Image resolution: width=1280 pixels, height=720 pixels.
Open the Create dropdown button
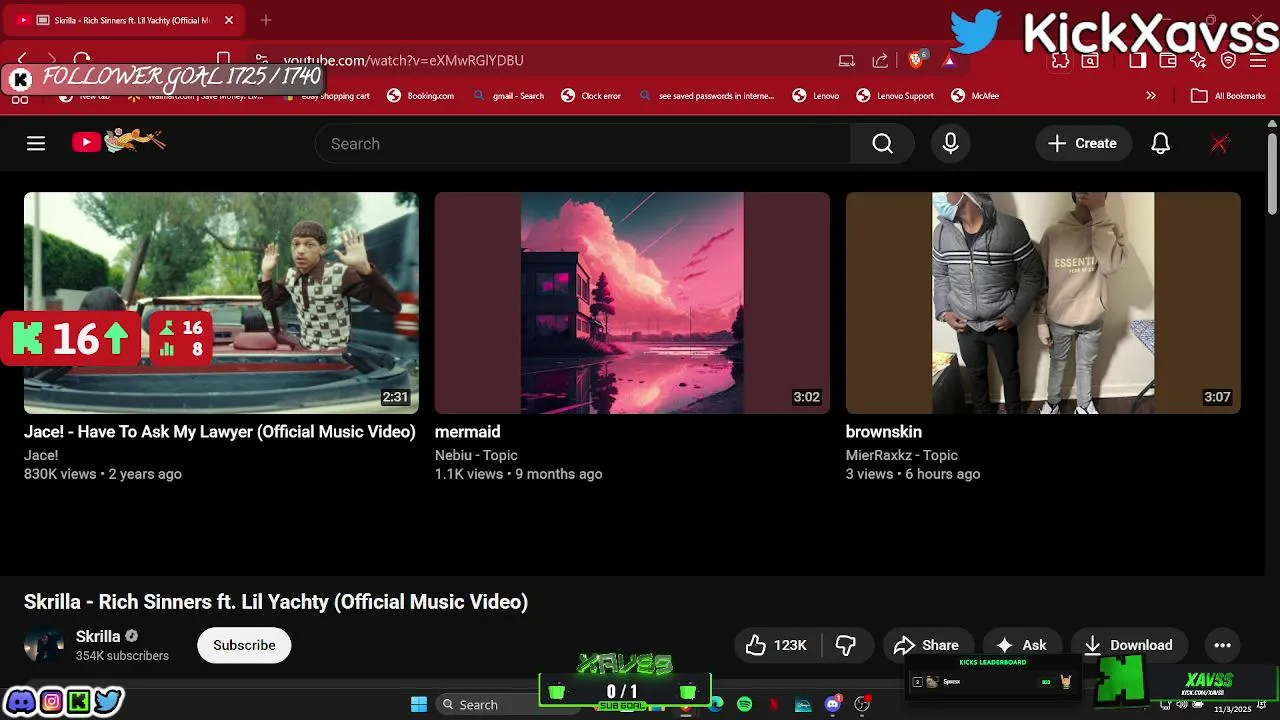click(x=1083, y=143)
